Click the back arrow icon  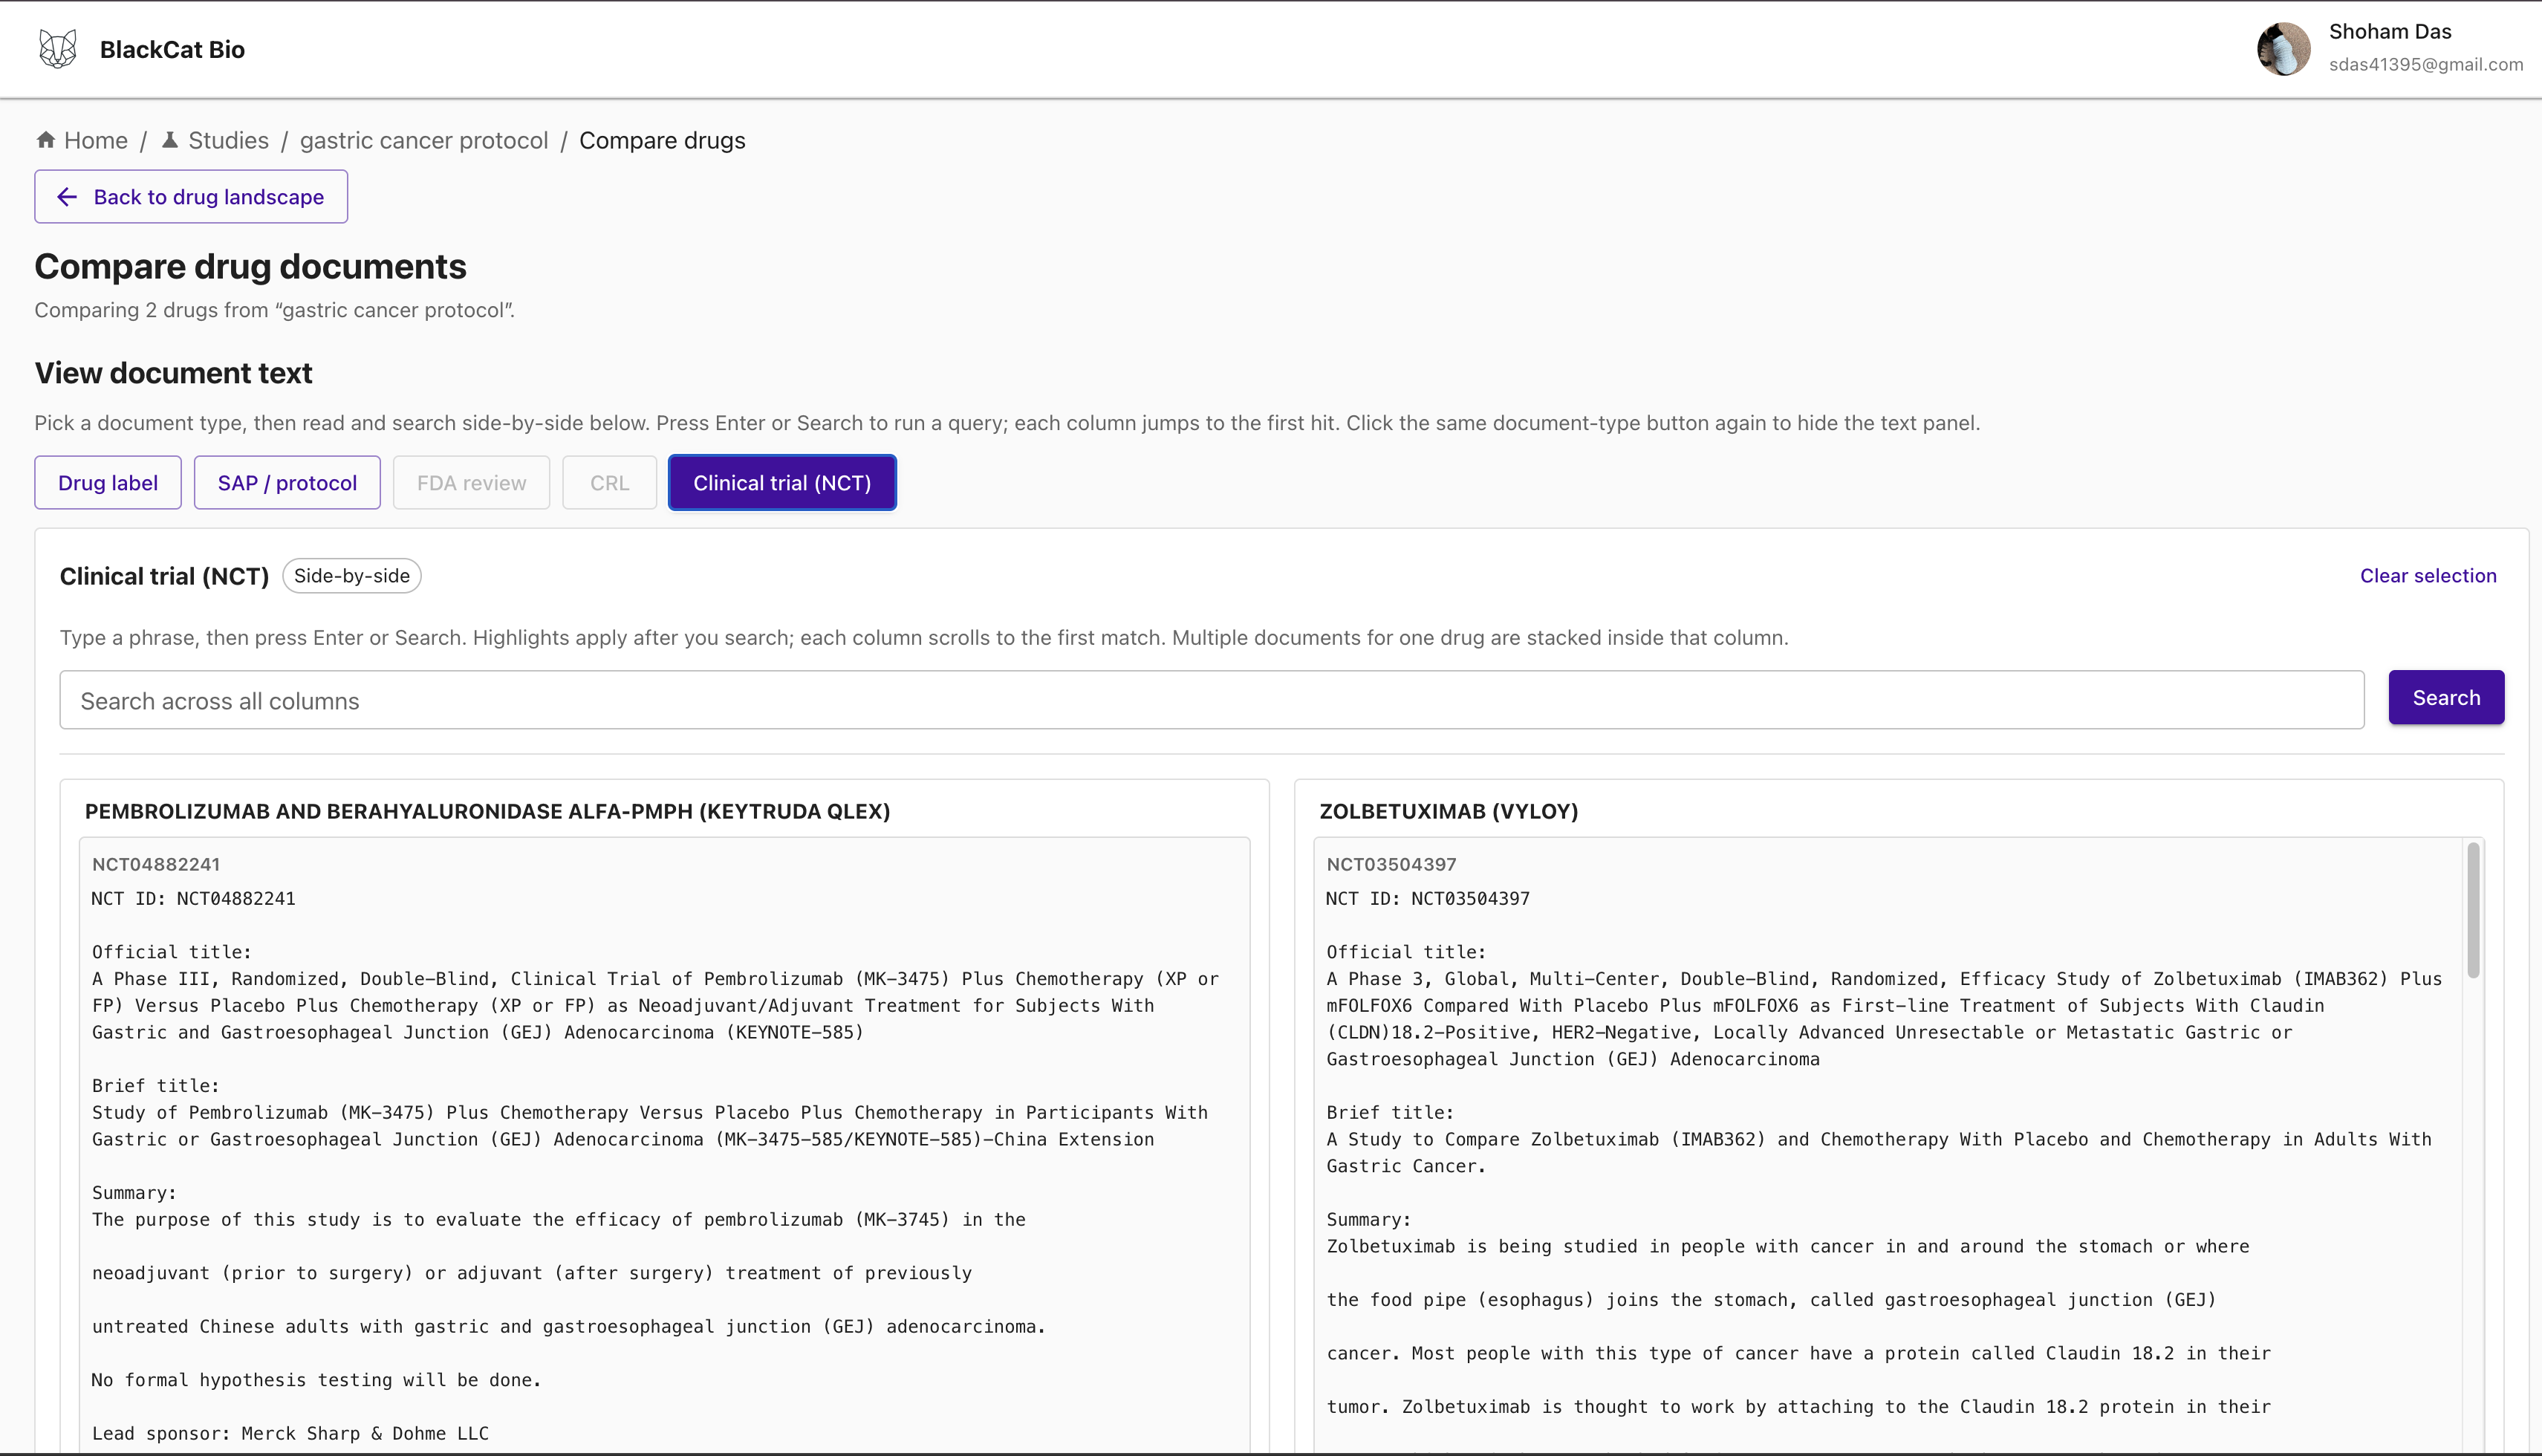(x=67, y=197)
